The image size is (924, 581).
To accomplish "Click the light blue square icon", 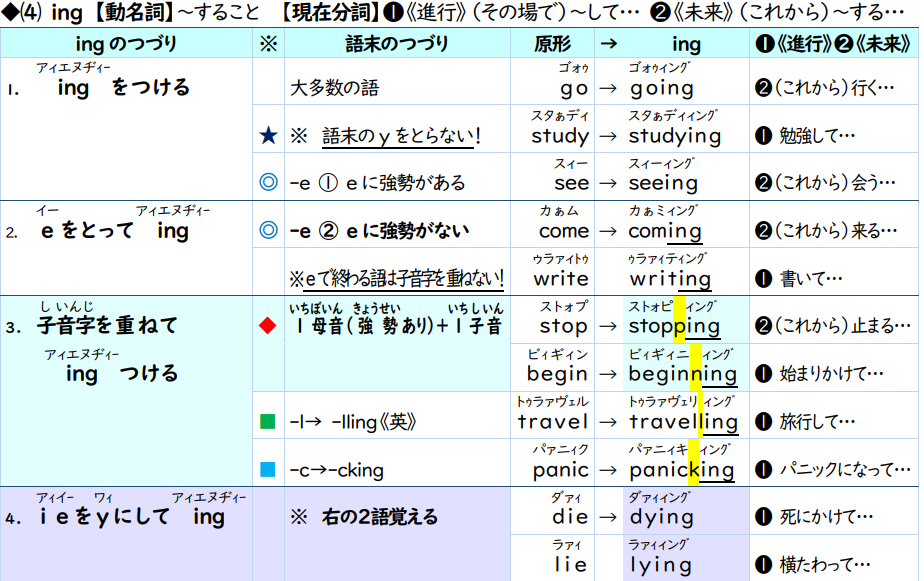I will [x=267, y=469].
